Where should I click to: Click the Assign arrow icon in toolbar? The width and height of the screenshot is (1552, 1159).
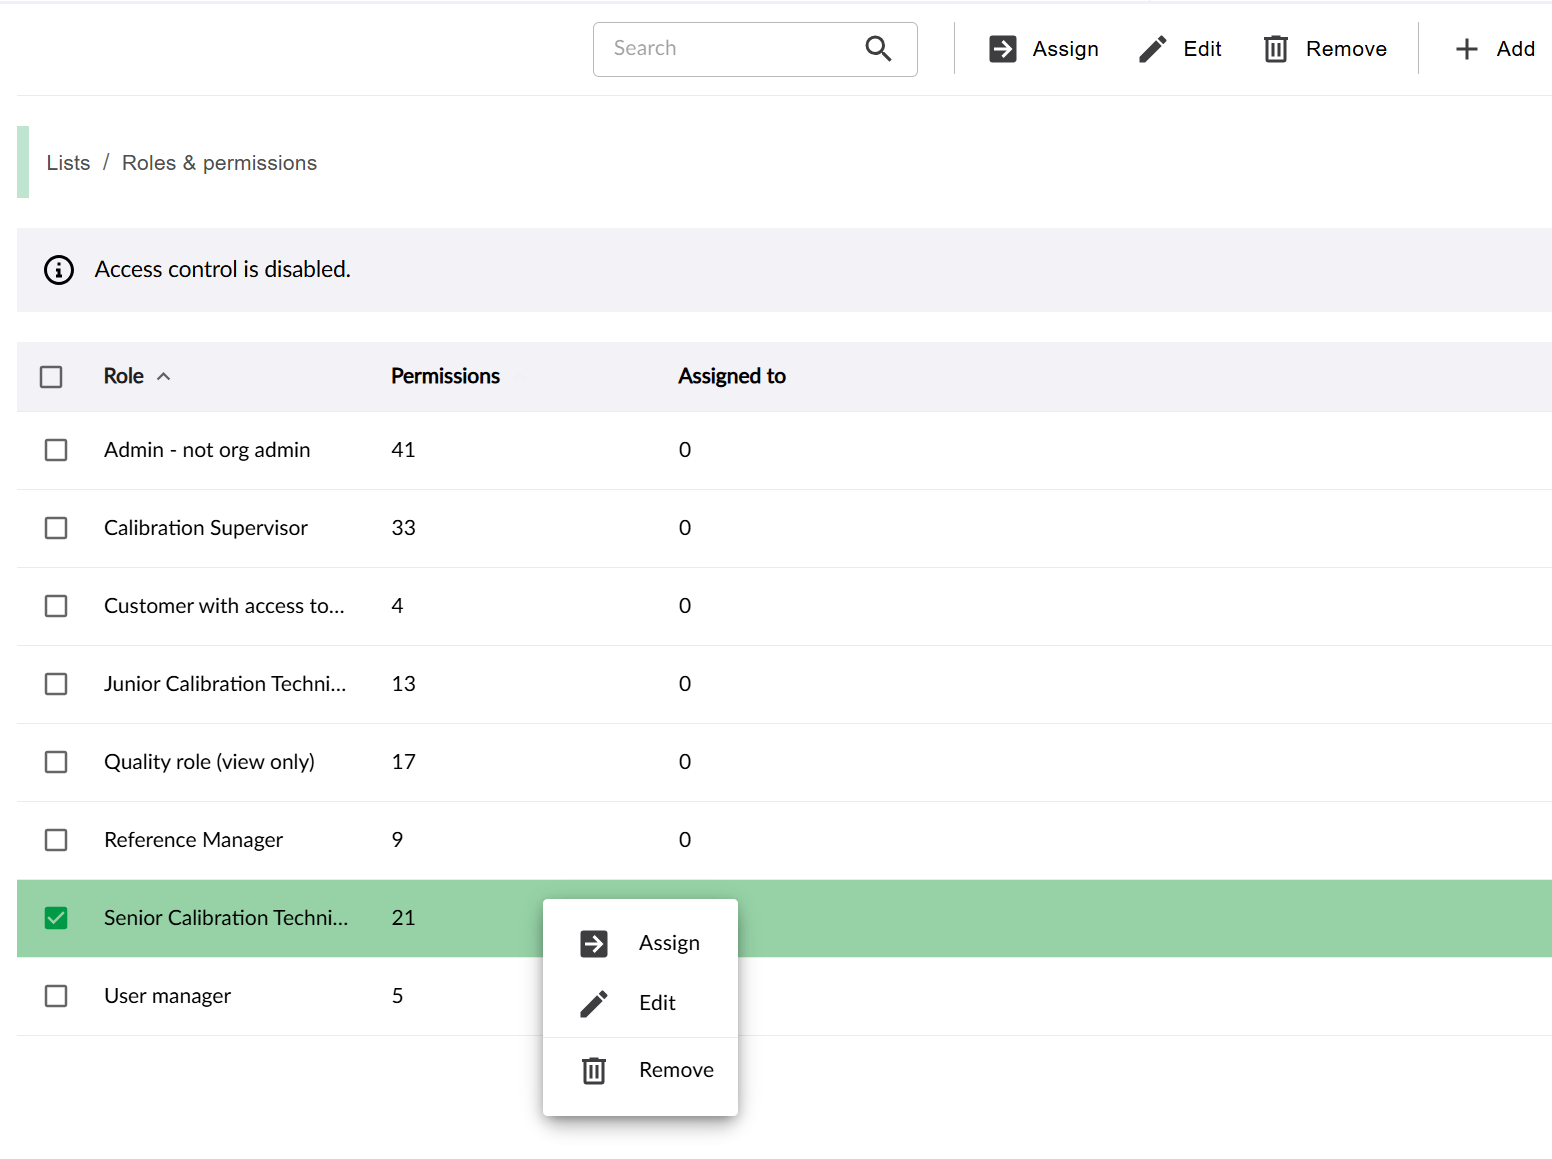coord(1002,49)
